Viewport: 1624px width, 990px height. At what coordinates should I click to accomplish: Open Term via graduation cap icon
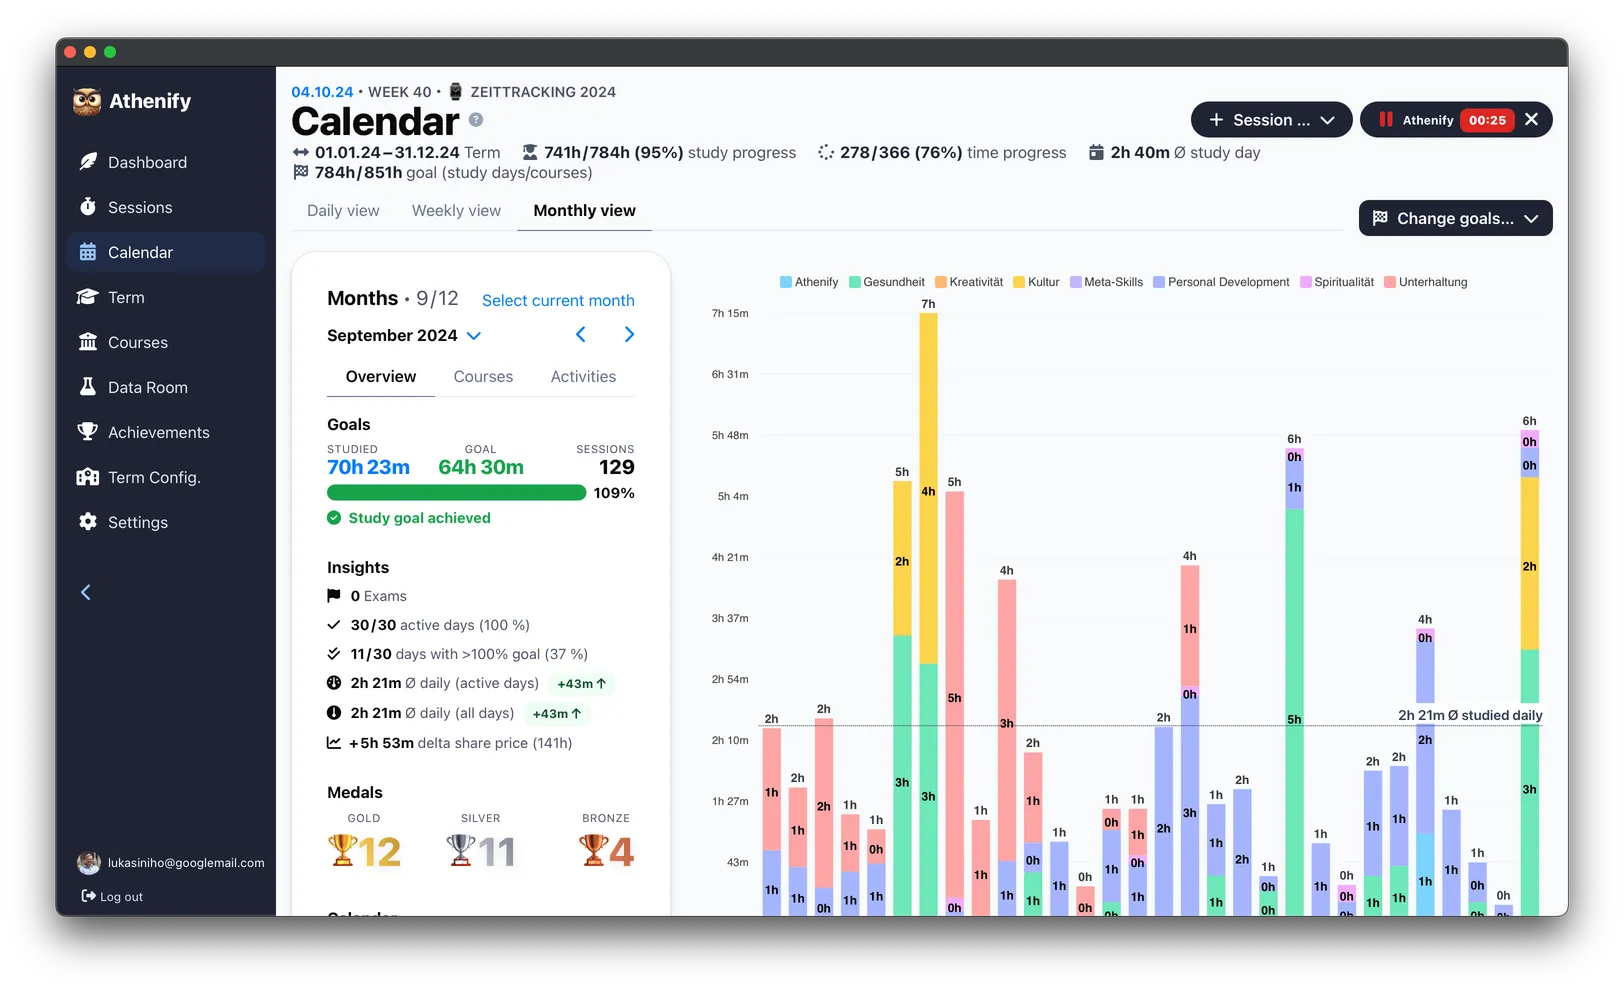88,297
